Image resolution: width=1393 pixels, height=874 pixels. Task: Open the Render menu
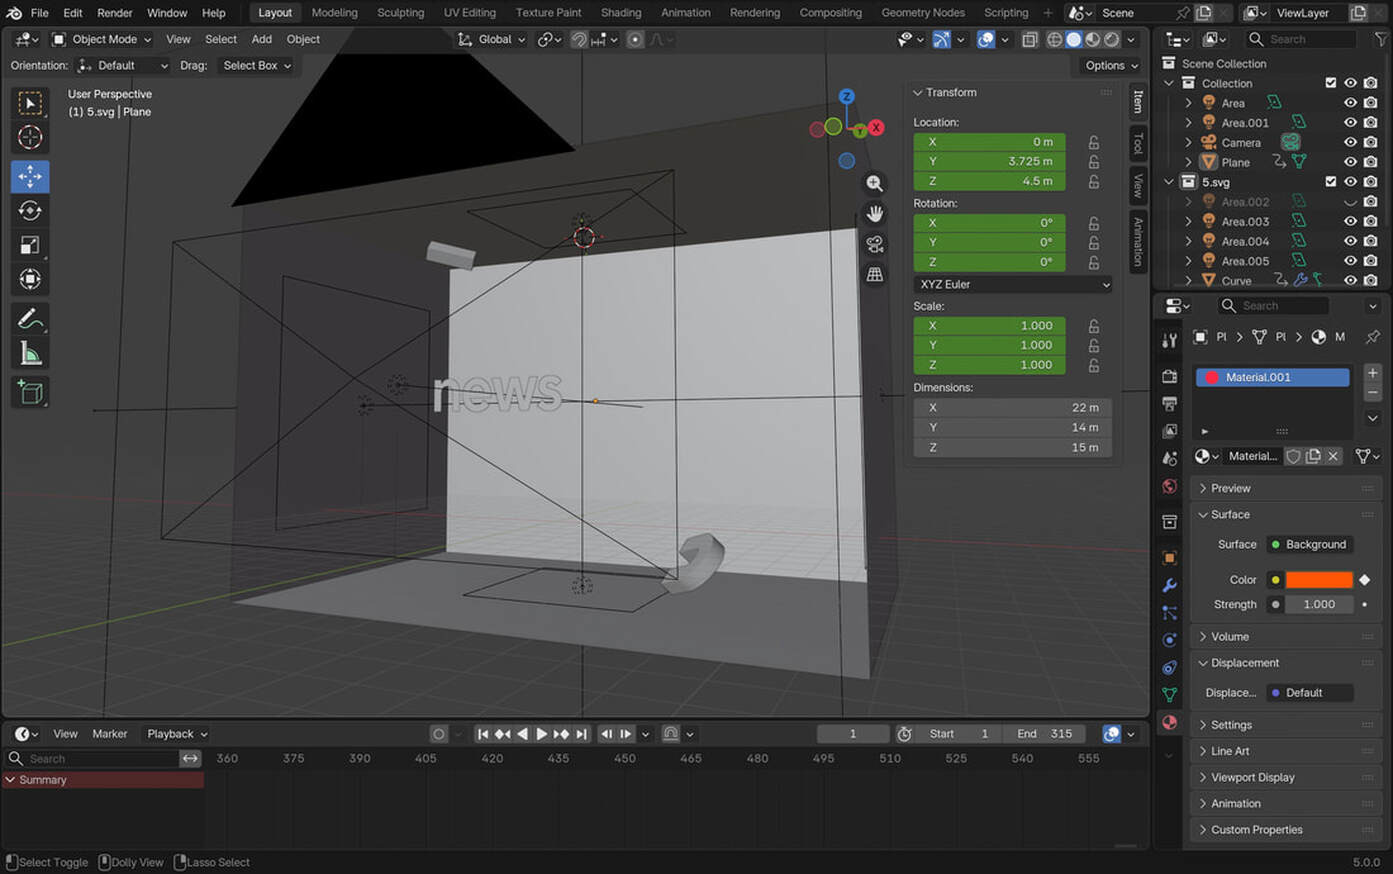click(x=115, y=13)
